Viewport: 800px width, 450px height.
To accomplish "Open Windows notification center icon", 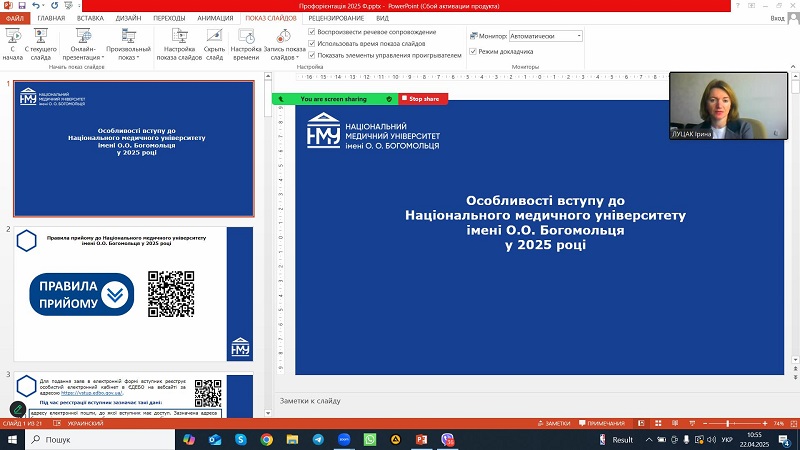I will click(x=785, y=439).
